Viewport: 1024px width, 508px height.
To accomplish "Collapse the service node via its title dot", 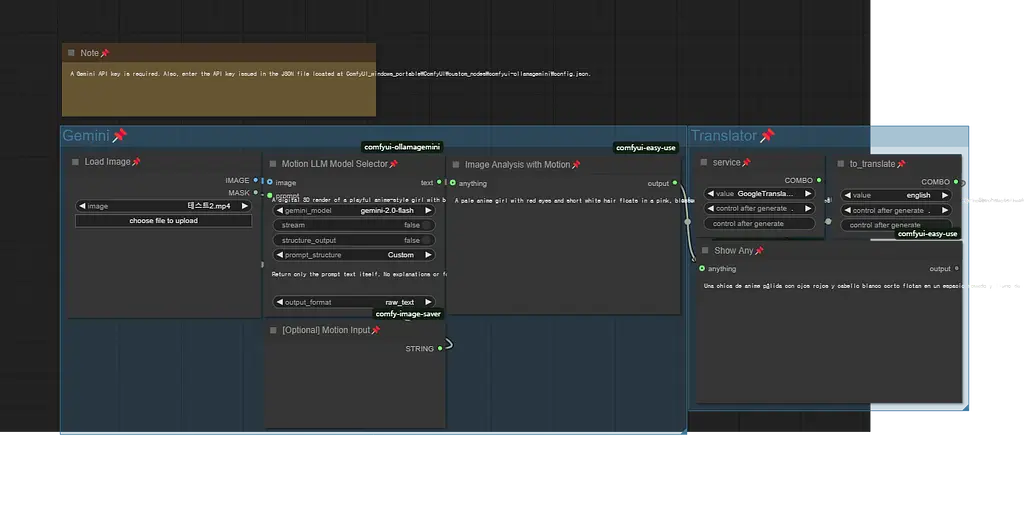I will [x=704, y=163].
